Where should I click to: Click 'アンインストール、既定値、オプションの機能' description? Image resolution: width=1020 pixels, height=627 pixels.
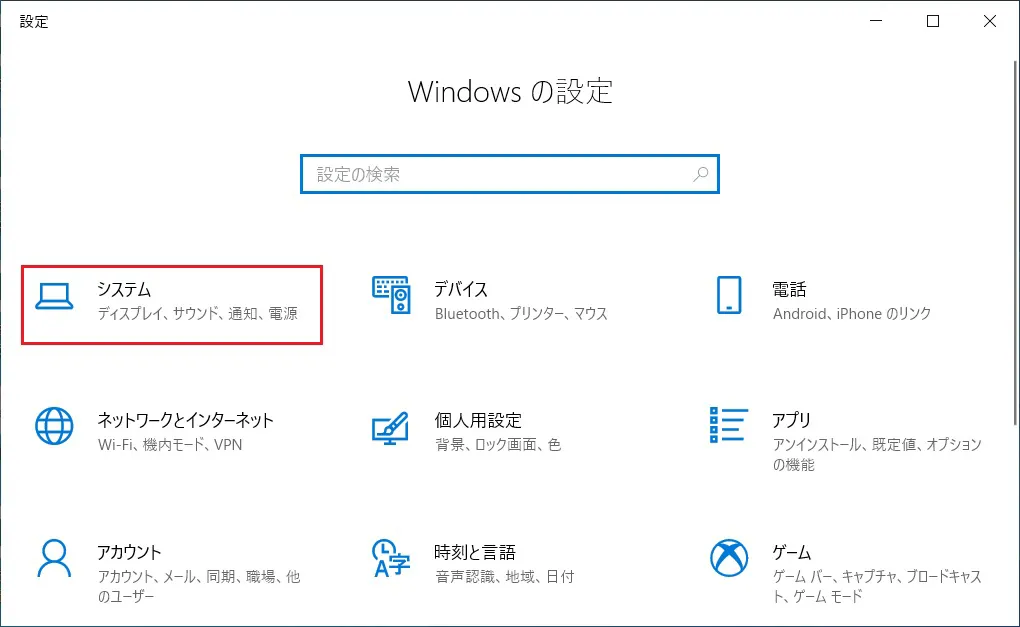(877, 454)
